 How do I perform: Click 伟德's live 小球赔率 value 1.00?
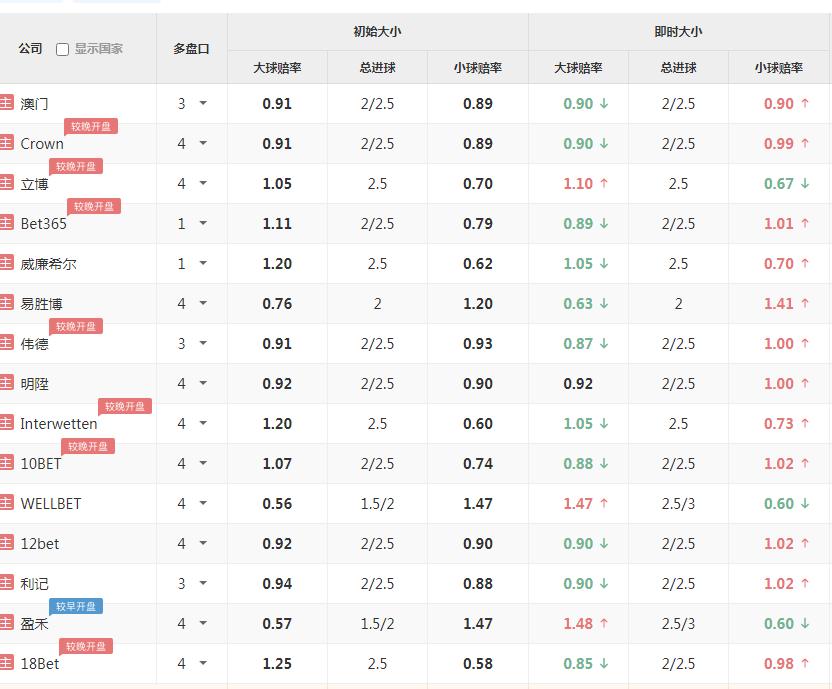pyautogui.click(x=778, y=343)
